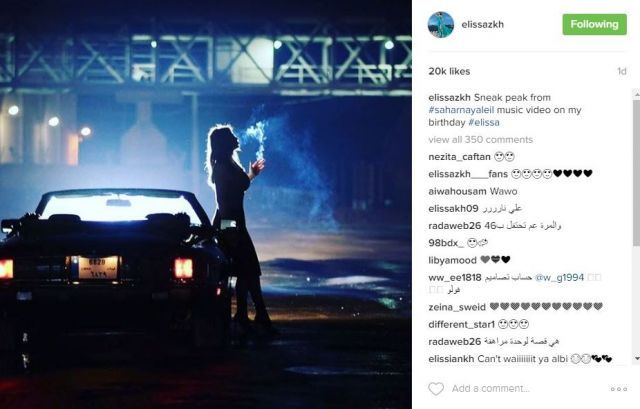The image size is (640, 409).
Task: Click scrollbar down arrow in comments
Action: pos(637,358)
